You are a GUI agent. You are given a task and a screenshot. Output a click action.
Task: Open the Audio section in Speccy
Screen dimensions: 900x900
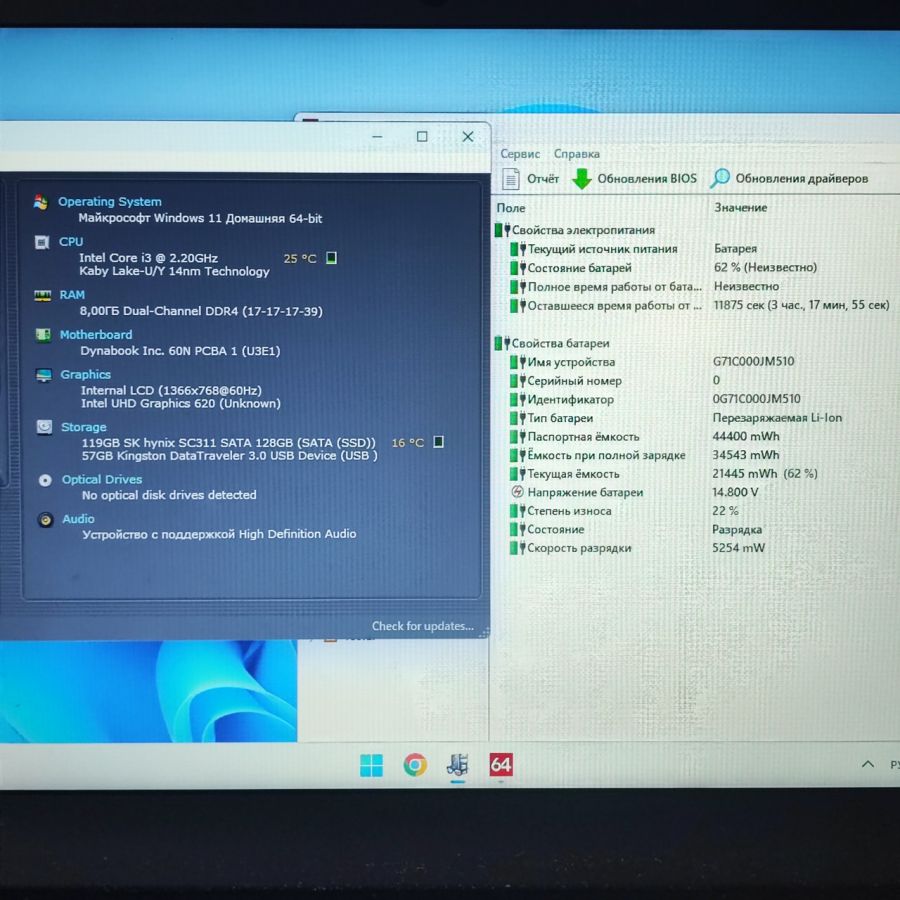pos(78,519)
